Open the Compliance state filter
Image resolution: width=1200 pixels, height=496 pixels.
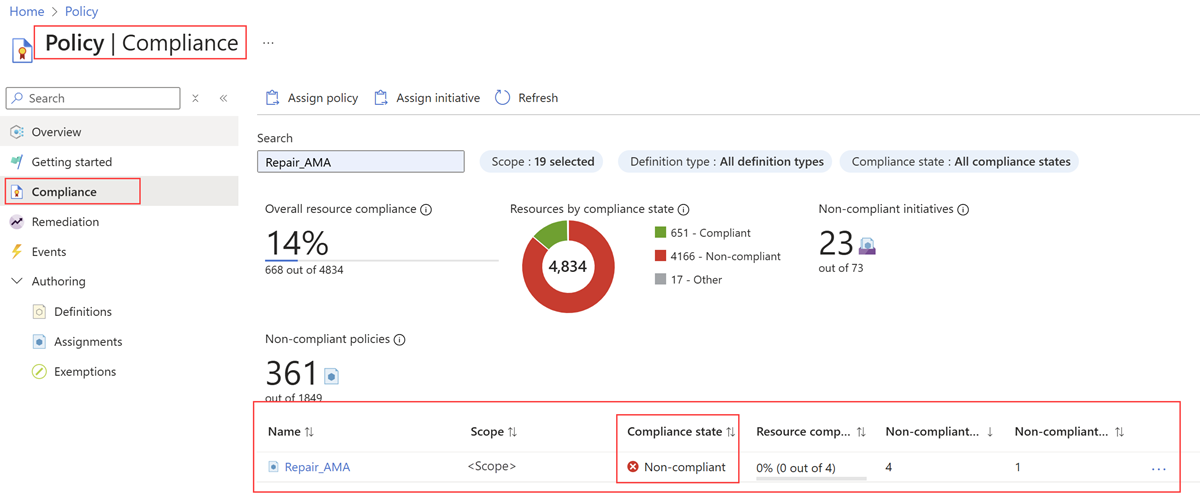pyautogui.click(x=961, y=161)
